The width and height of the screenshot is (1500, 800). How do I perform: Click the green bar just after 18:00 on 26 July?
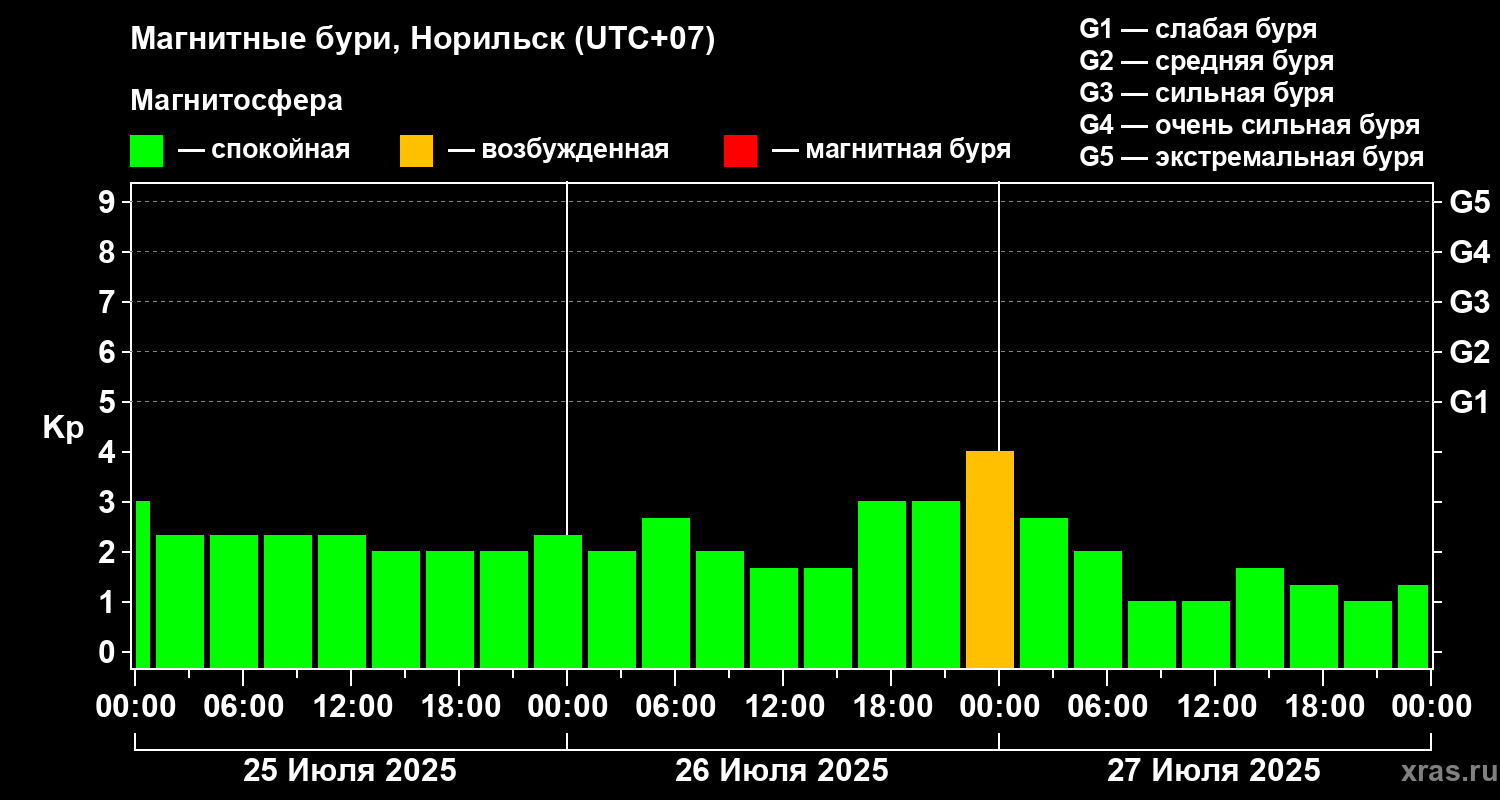point(936,585)
